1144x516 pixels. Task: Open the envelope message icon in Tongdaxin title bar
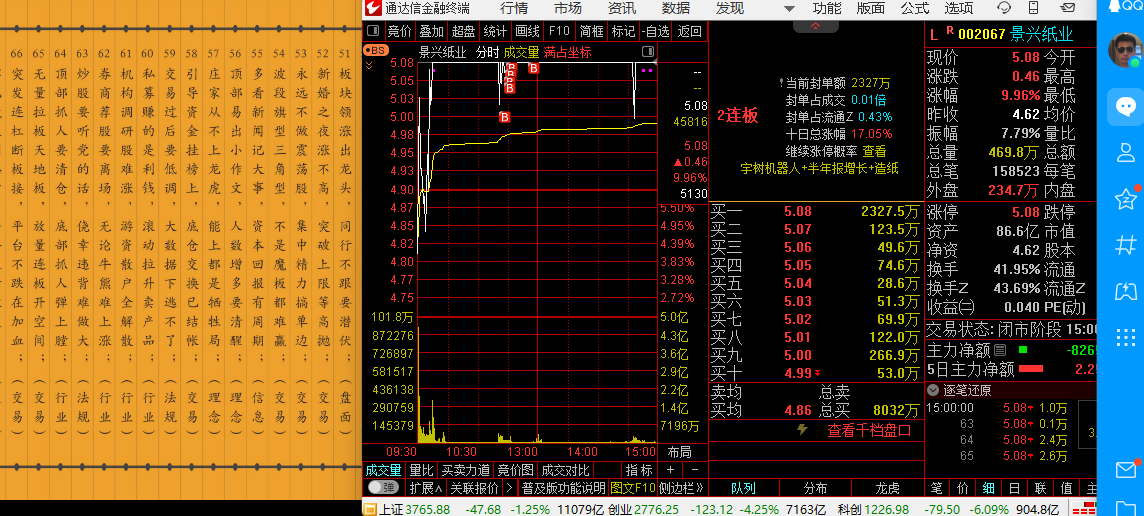coord(1068,9)
